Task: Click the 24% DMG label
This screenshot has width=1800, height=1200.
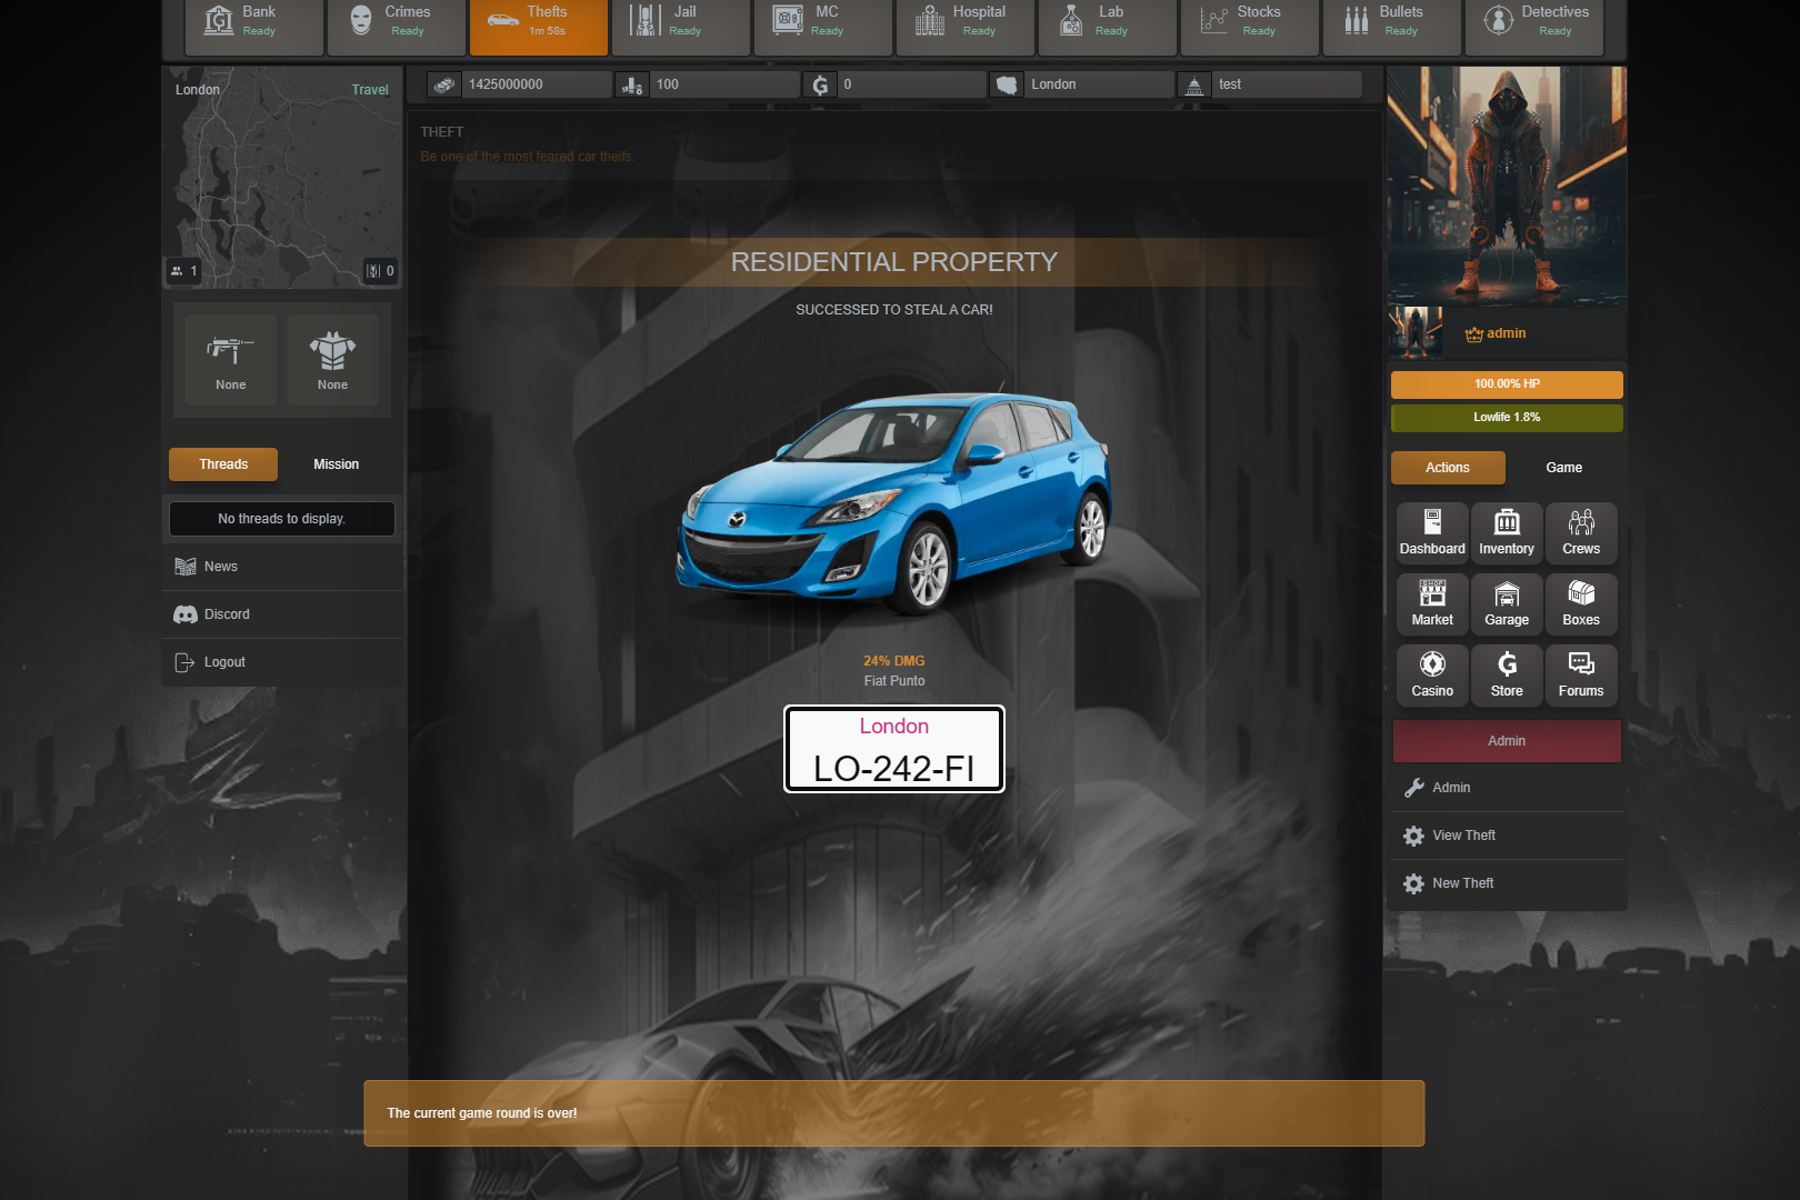Action: [x=894, y=661]
